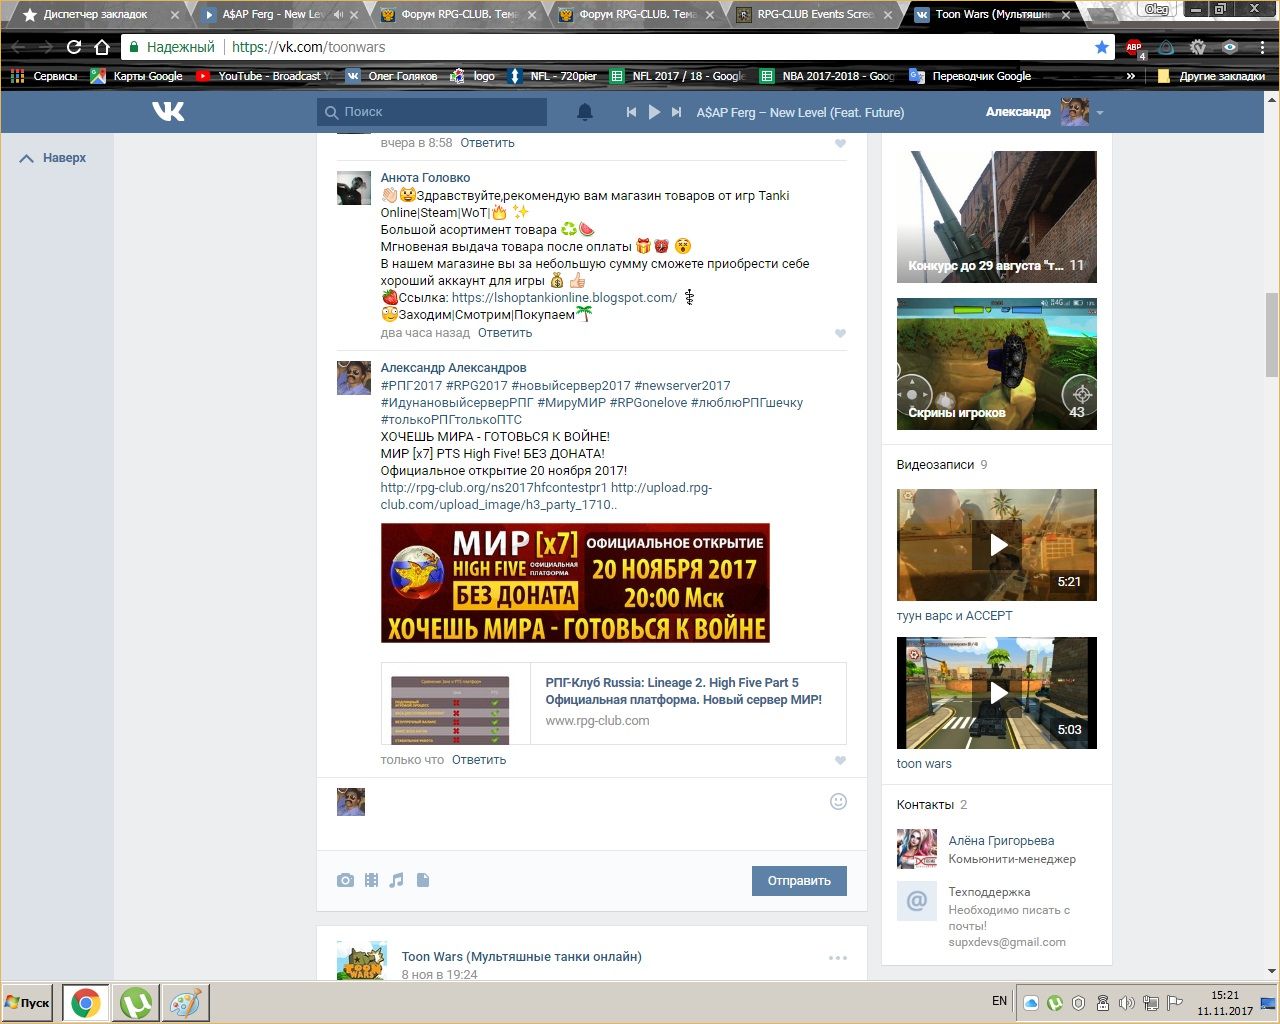Open Toon Wars post author link
Image resolution: width=1280 pixels, height=1024 pixels.
pyautogui.click(x=521, y=957)
